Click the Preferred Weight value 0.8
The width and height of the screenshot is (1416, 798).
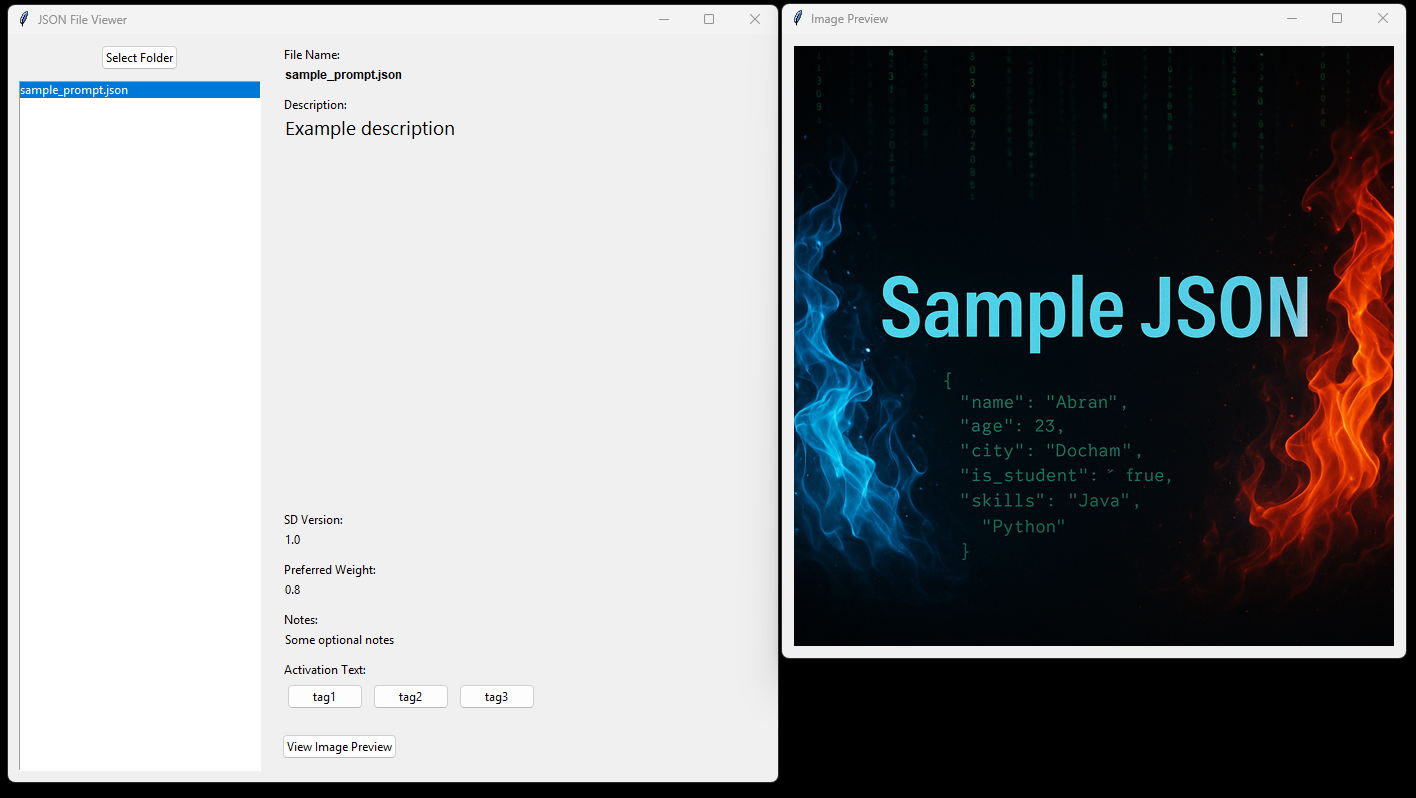click(292, 589)
